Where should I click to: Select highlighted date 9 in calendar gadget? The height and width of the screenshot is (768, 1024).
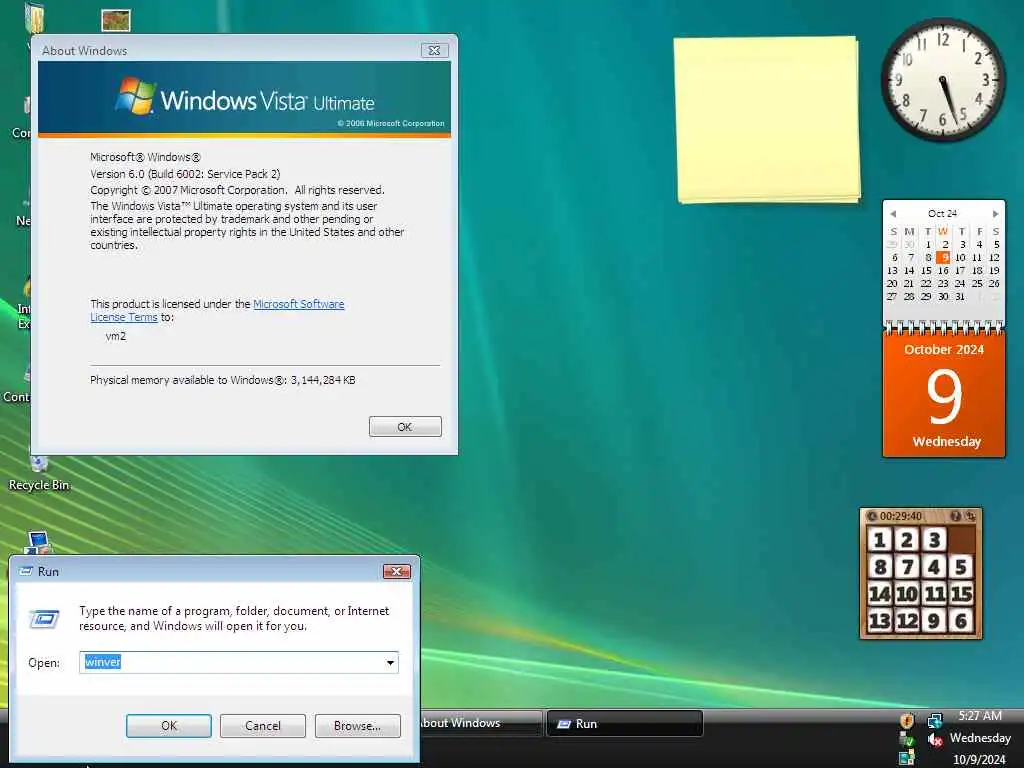(x=943, y=257)
